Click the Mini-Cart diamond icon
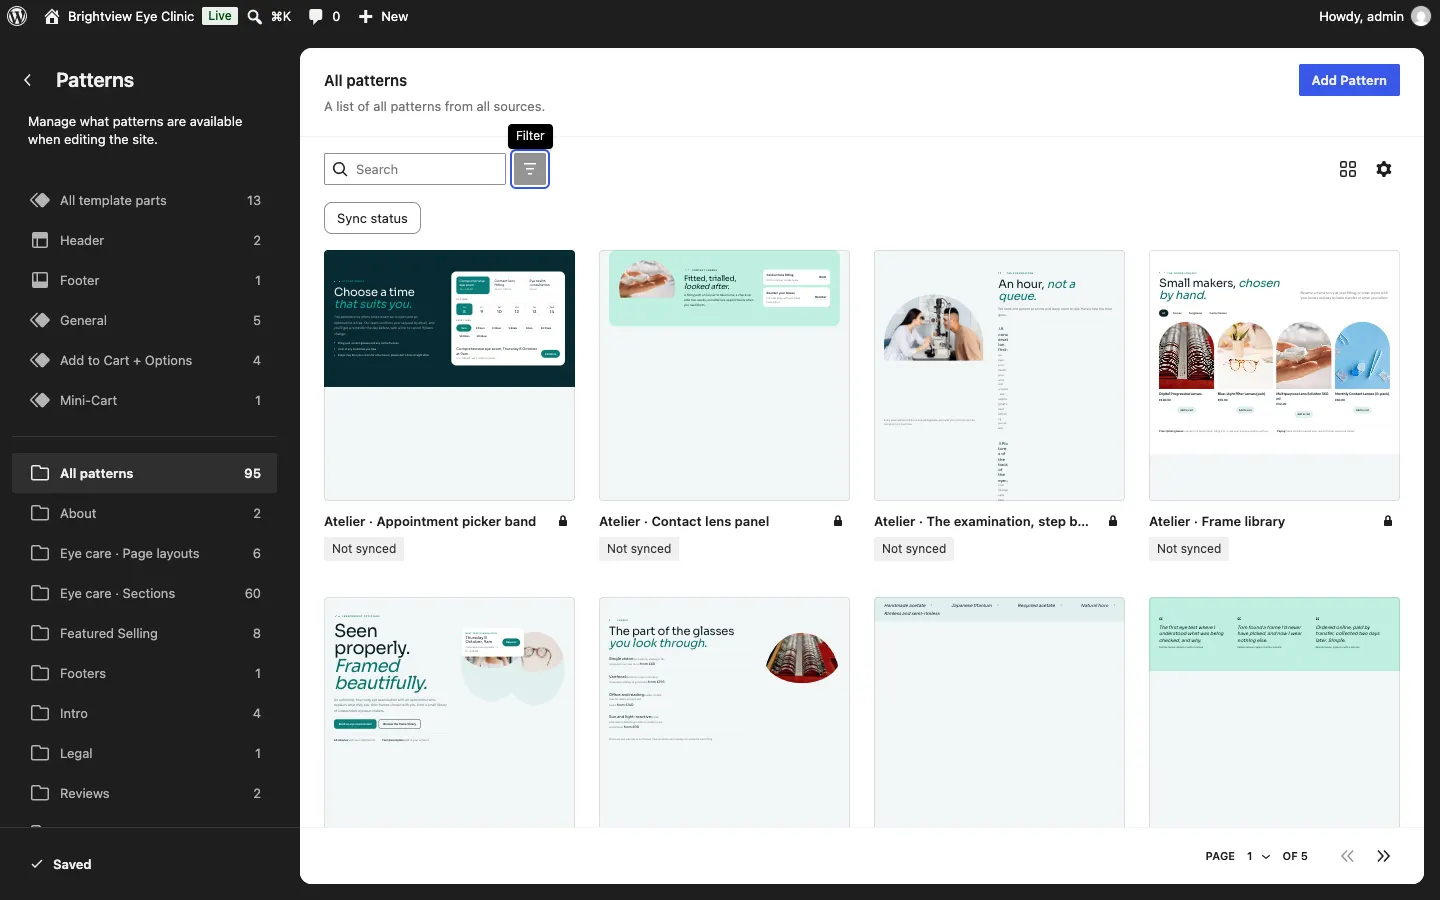The width and height of the screenshot is (1440, 900). coord(40,400)
